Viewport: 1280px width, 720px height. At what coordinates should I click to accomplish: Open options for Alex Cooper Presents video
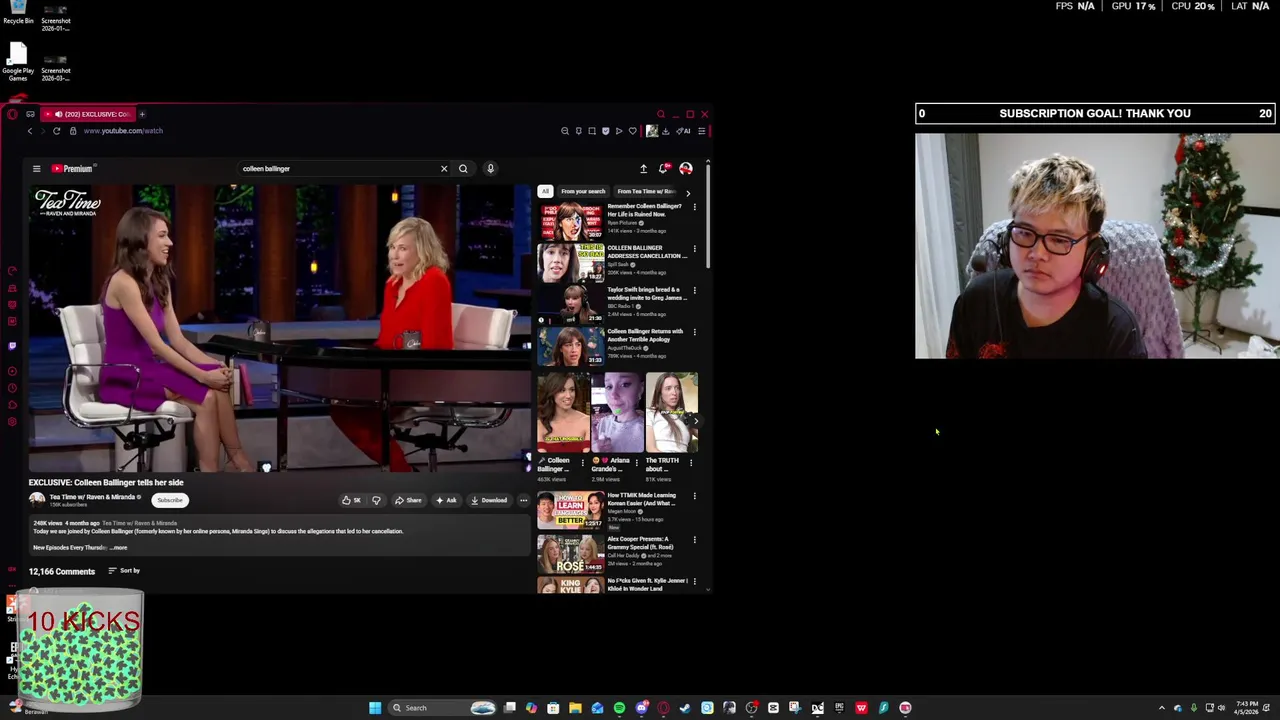[694, 541]
